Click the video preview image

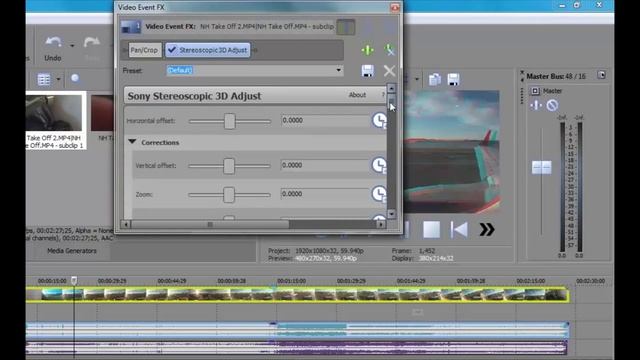[x=451, y=151]
